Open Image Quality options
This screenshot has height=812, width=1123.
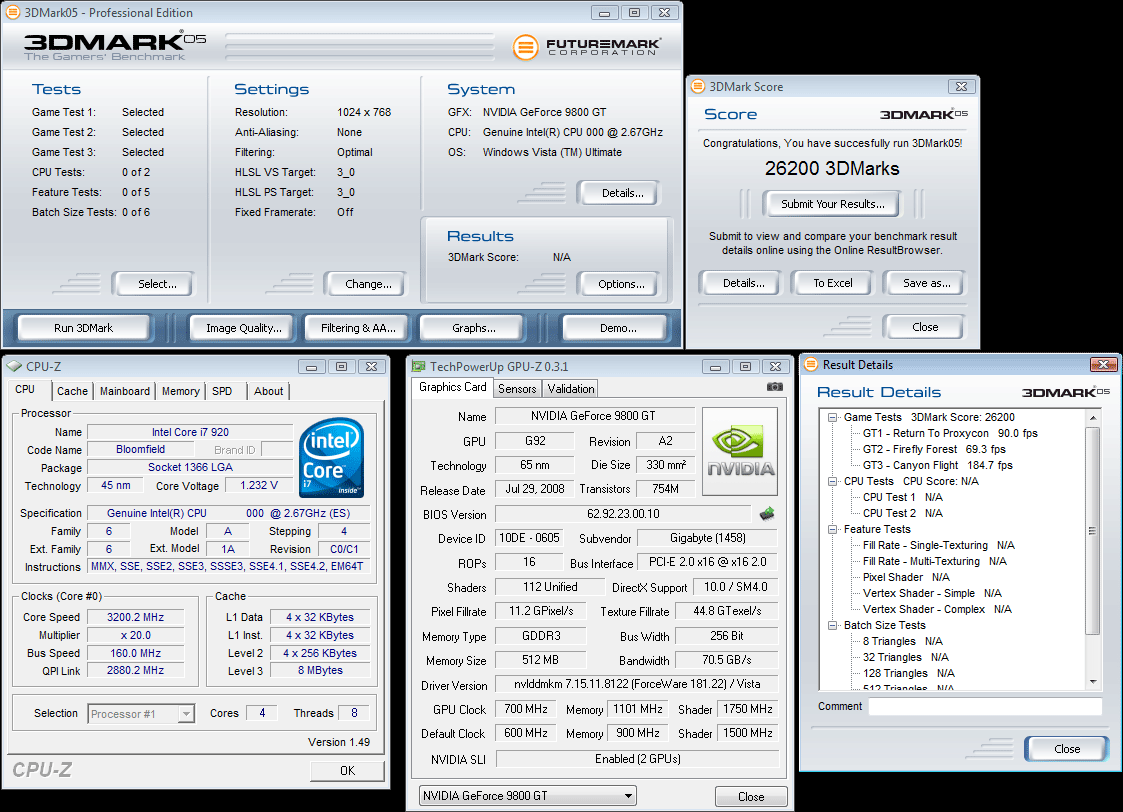click(244, 328)
